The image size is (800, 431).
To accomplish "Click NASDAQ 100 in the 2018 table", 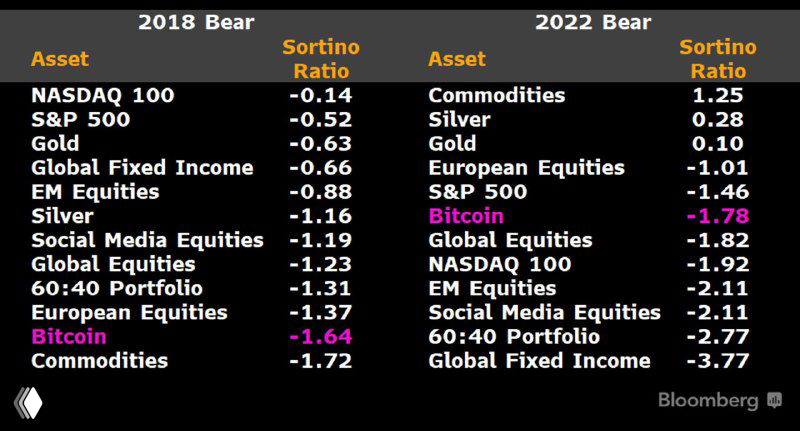I will coord(103,96).
